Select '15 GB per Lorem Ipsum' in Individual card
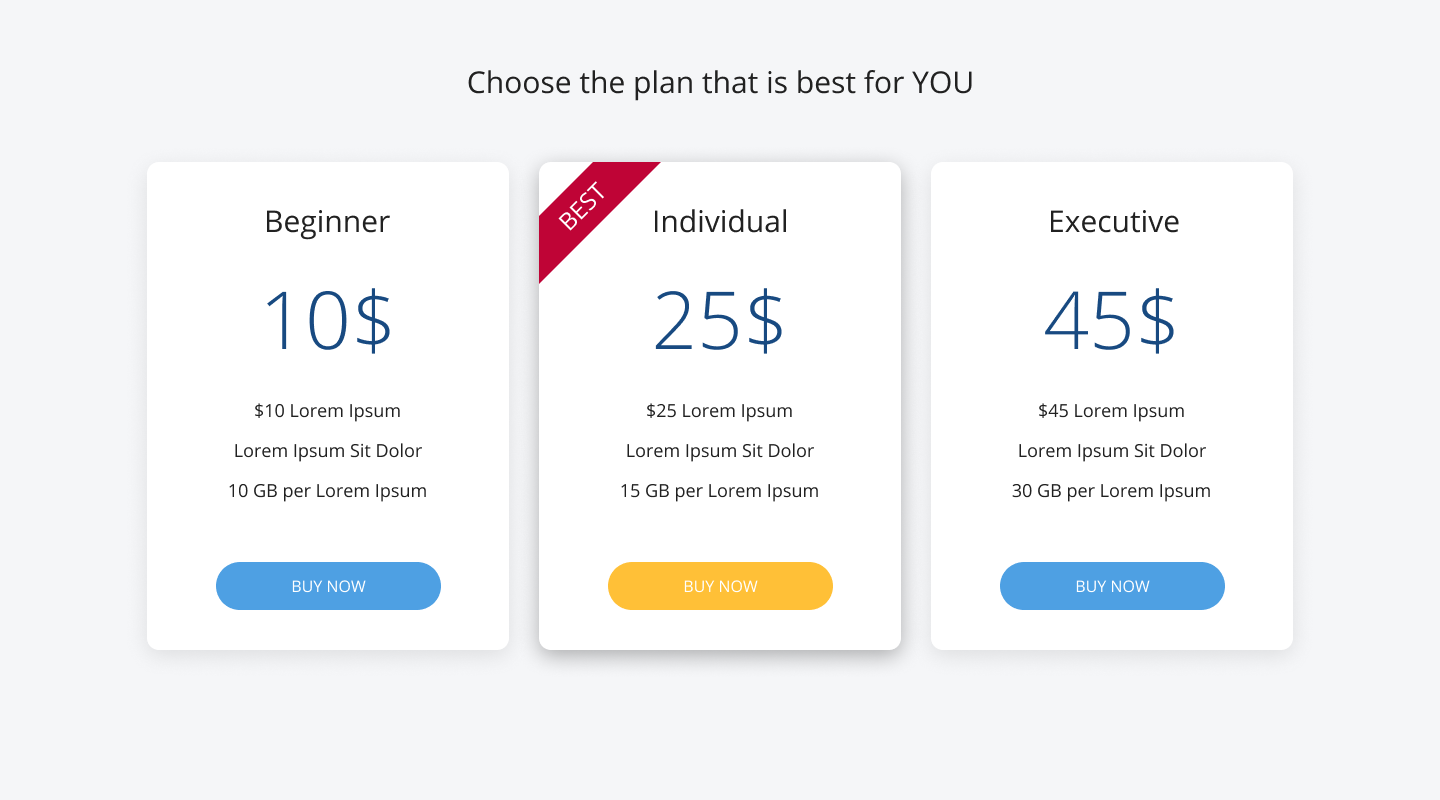1440x800 pixels. click(720, 491)
